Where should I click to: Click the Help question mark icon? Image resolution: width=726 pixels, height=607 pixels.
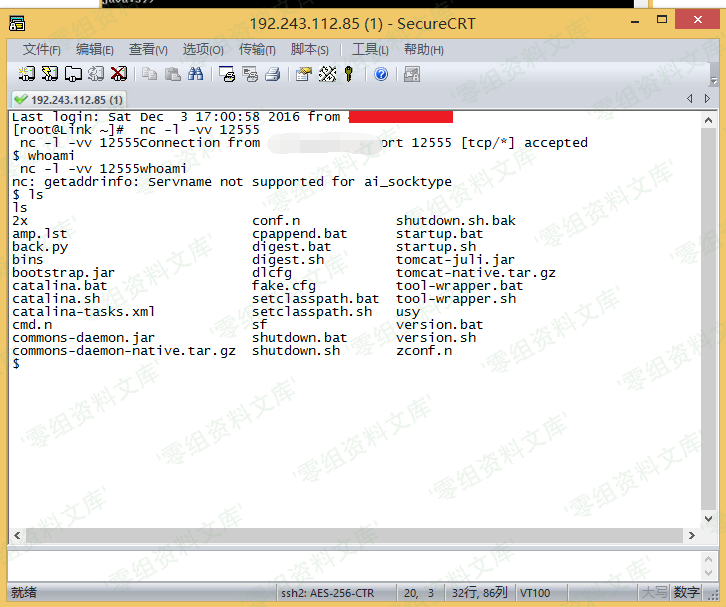point(381,74)
